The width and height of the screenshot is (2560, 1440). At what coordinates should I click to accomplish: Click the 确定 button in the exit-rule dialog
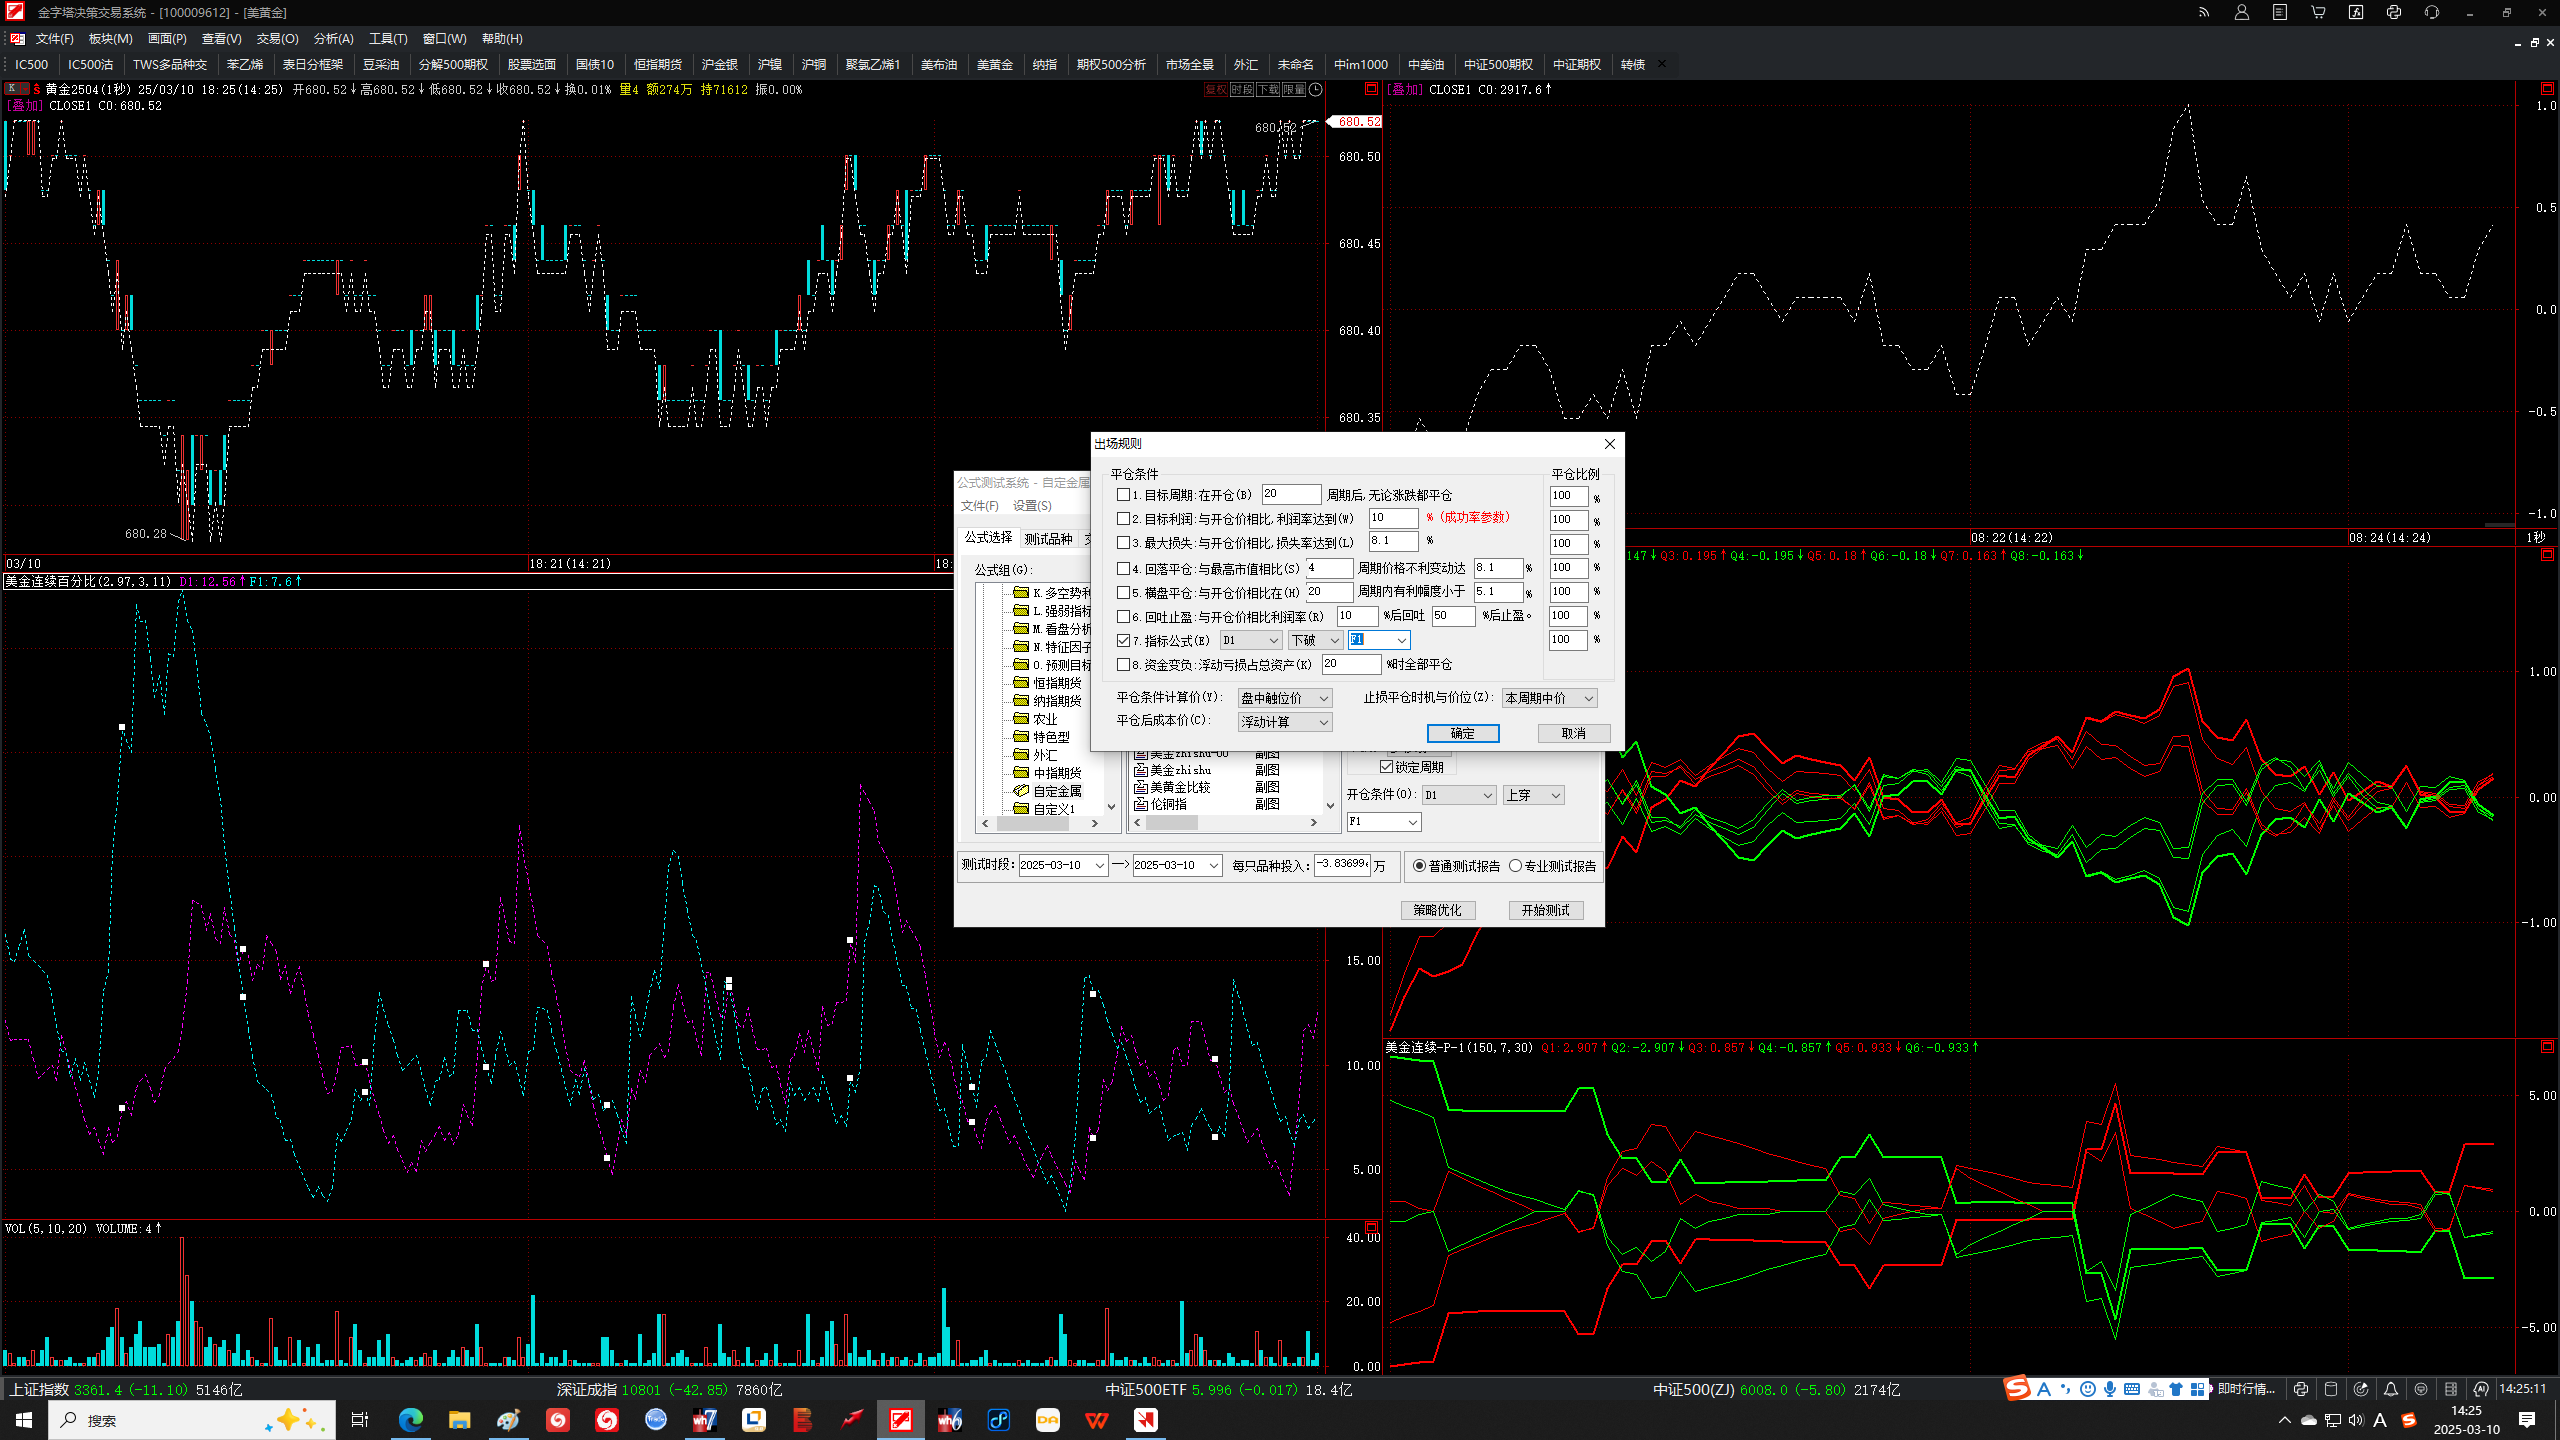tap(1463, 733)
